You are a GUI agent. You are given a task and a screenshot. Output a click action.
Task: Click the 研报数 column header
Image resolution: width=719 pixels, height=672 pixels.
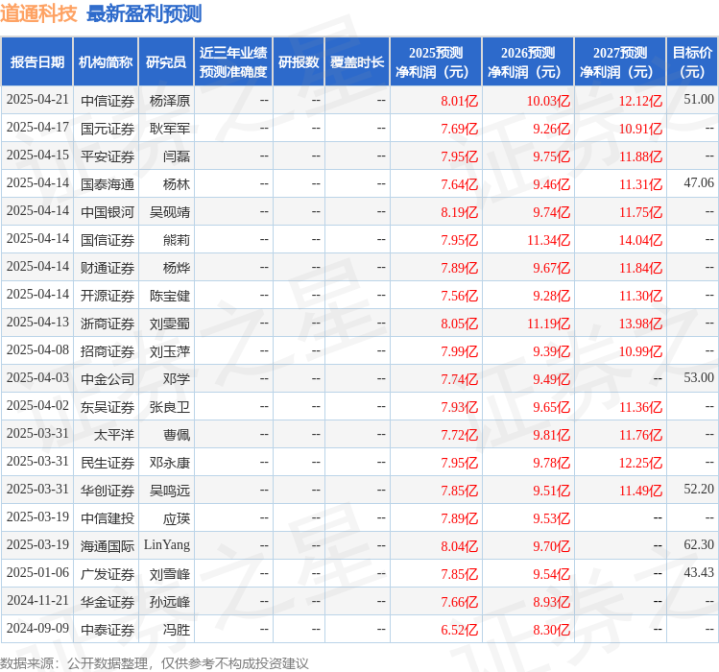point(299,62)
